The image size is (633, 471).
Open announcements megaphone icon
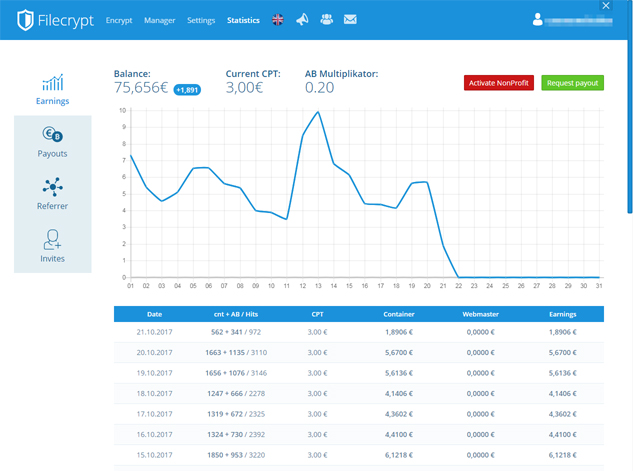[x=302, y=19]
